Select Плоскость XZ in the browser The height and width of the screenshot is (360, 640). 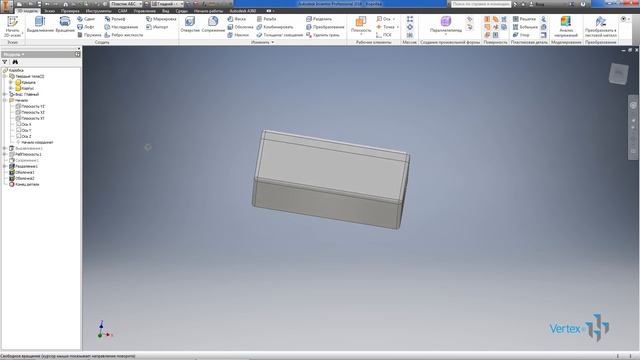tap(30, 112)
